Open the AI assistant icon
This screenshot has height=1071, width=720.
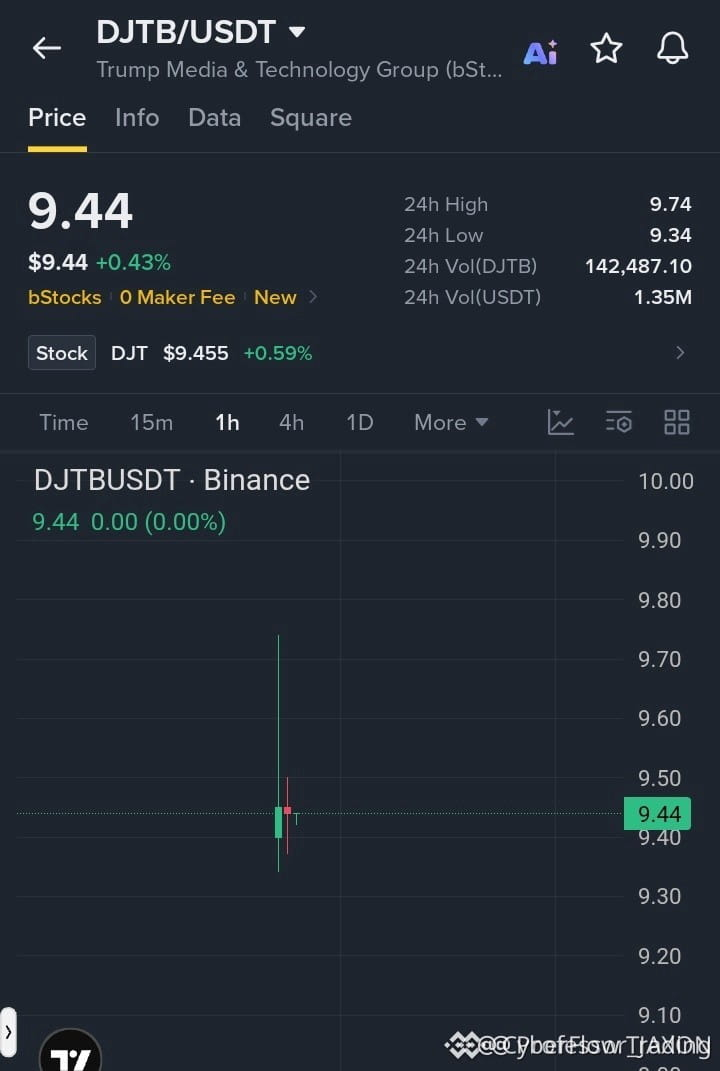[540, 51]
